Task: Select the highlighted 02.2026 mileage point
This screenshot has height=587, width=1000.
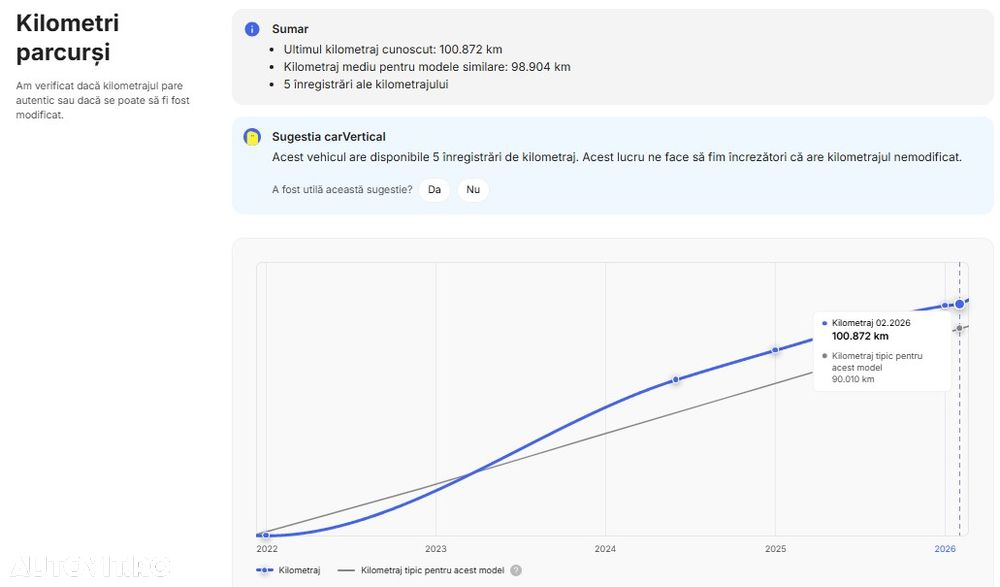Action: tap(959, 304)
